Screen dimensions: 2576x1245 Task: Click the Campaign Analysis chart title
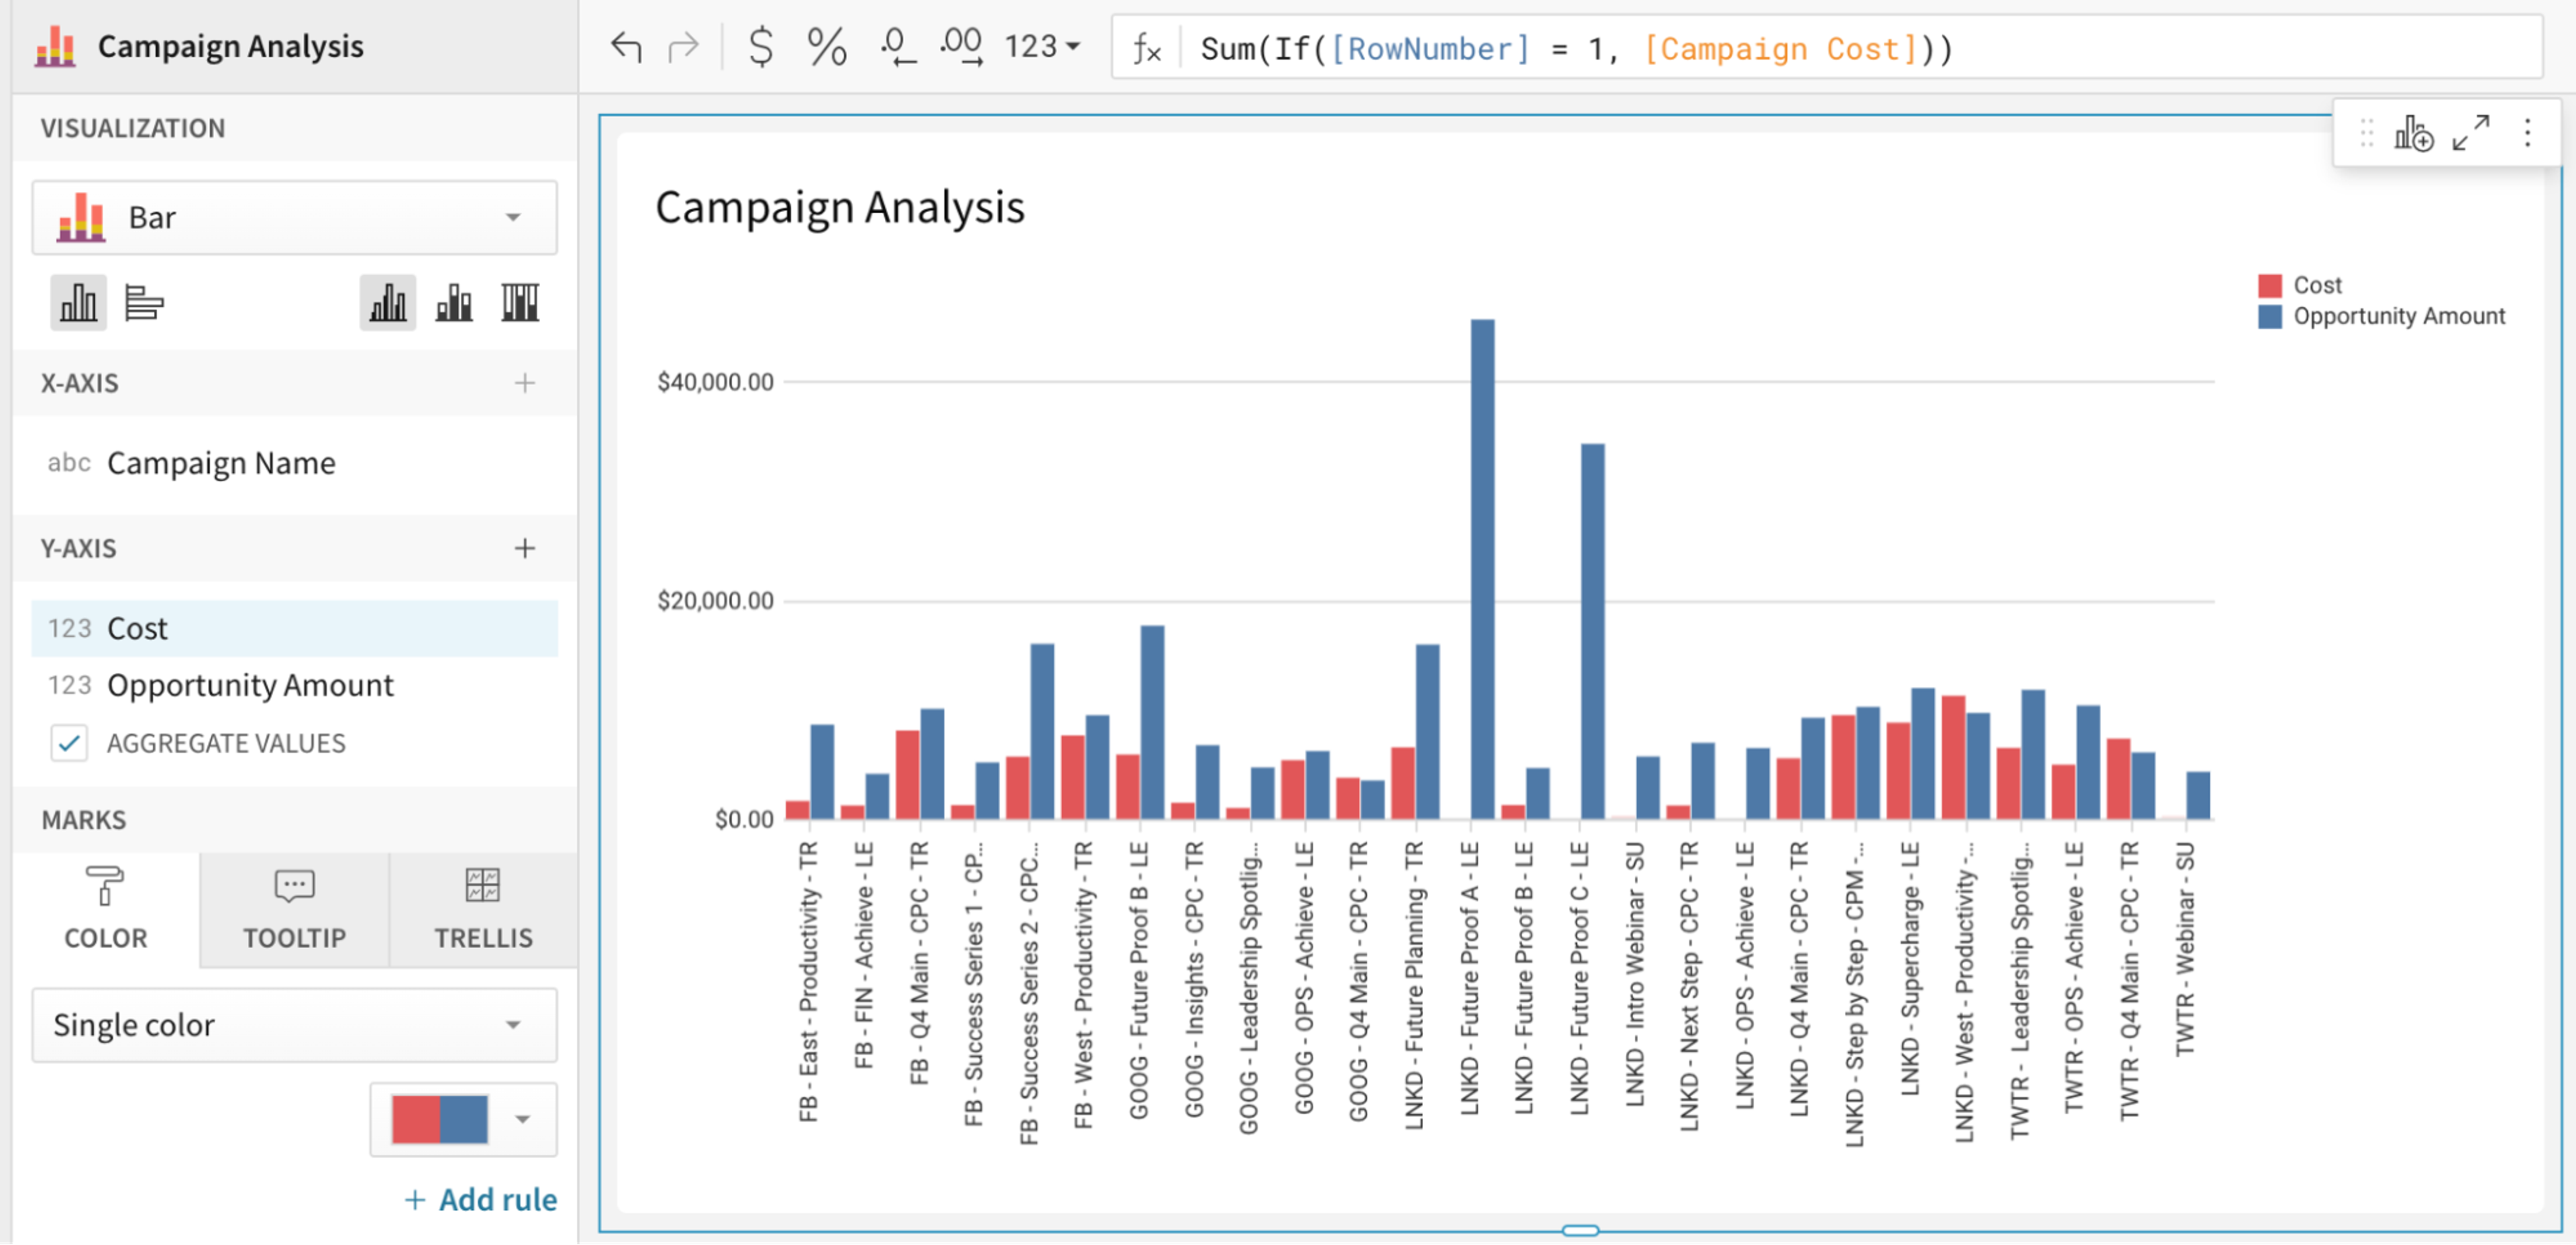click(840, 207)
